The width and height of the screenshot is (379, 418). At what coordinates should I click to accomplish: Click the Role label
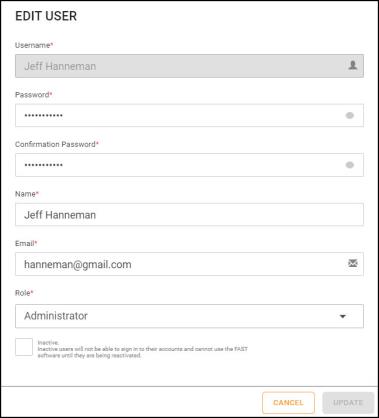point(24,293)
